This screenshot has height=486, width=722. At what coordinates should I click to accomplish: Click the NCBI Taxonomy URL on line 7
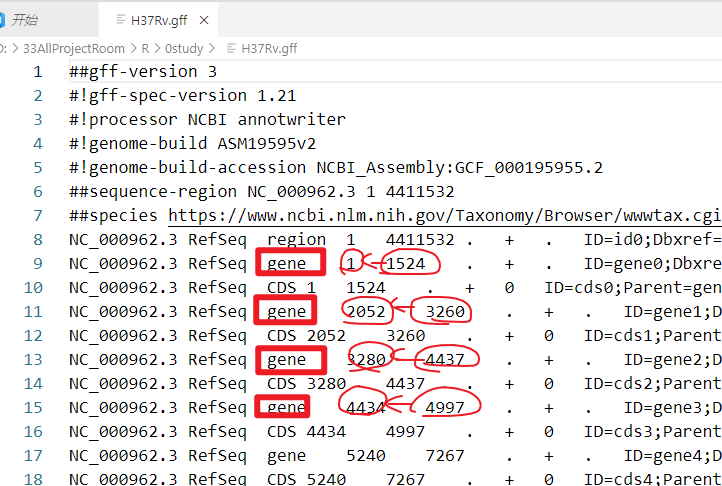445,216
